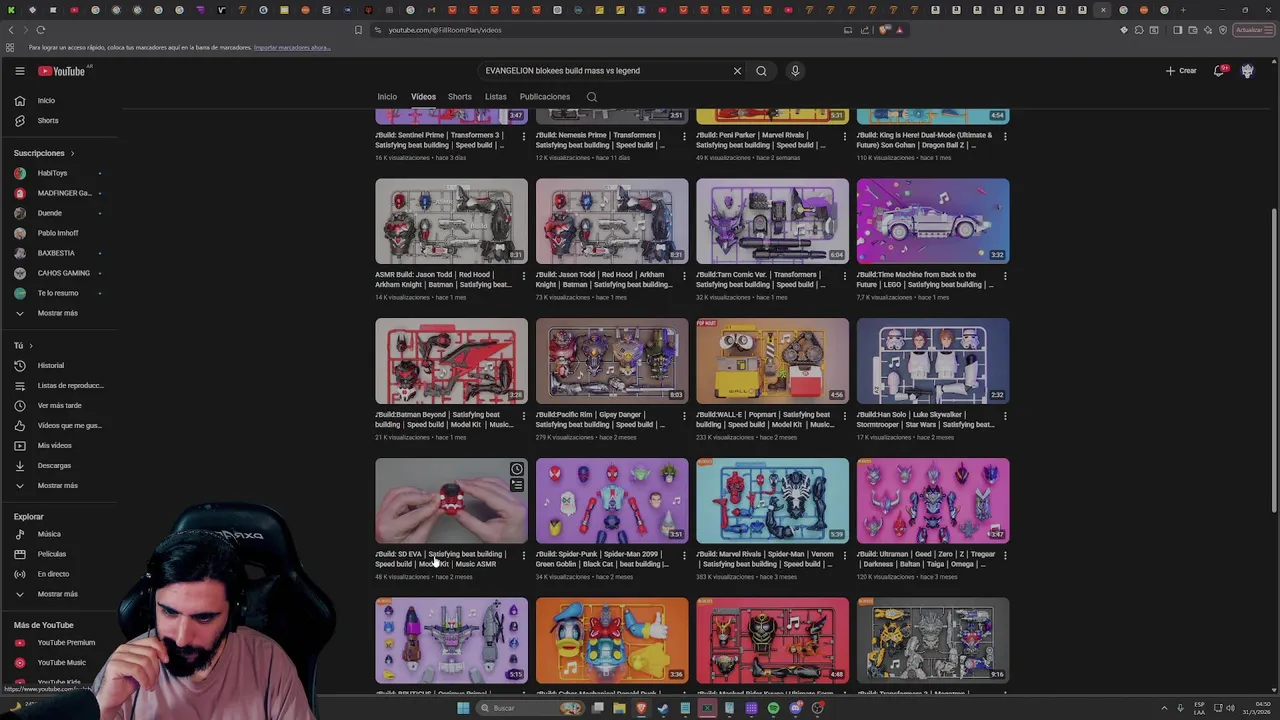Click the search magnifier button
1280x720 pixels.
coord(761,71)
